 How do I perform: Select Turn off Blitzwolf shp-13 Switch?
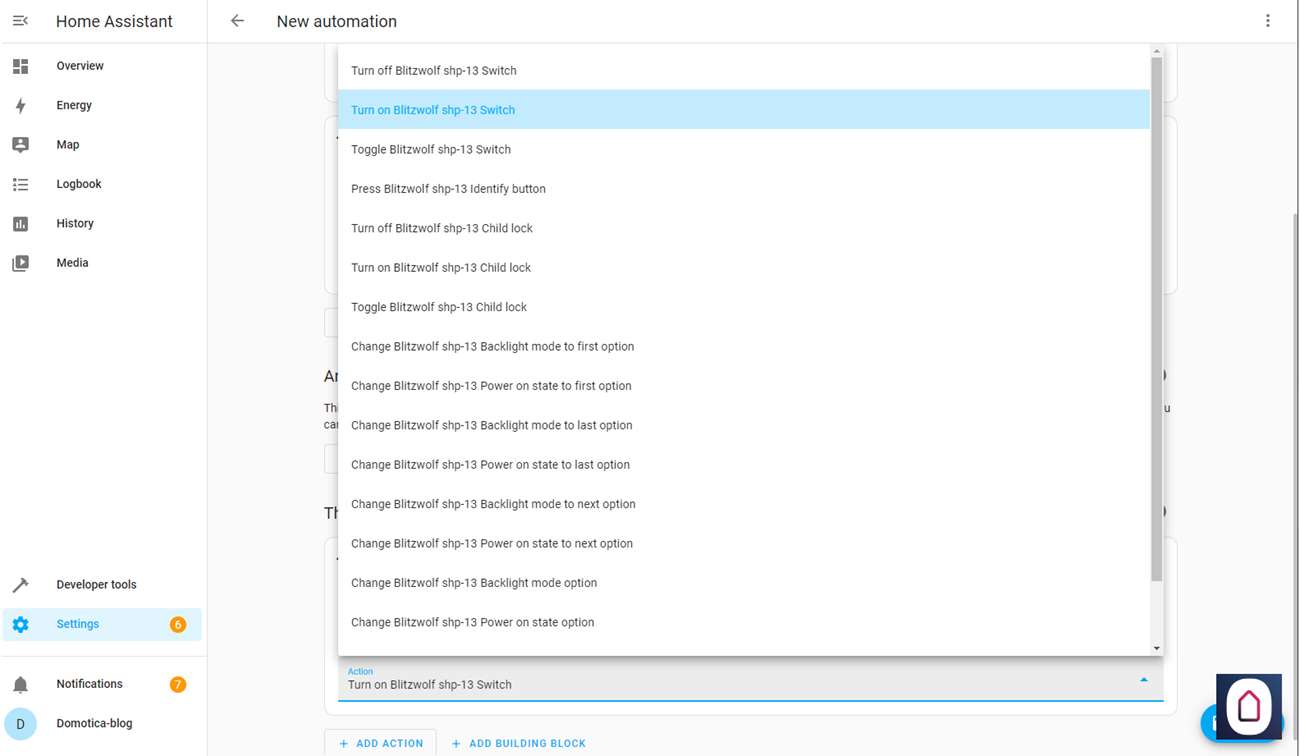point(434,71)
